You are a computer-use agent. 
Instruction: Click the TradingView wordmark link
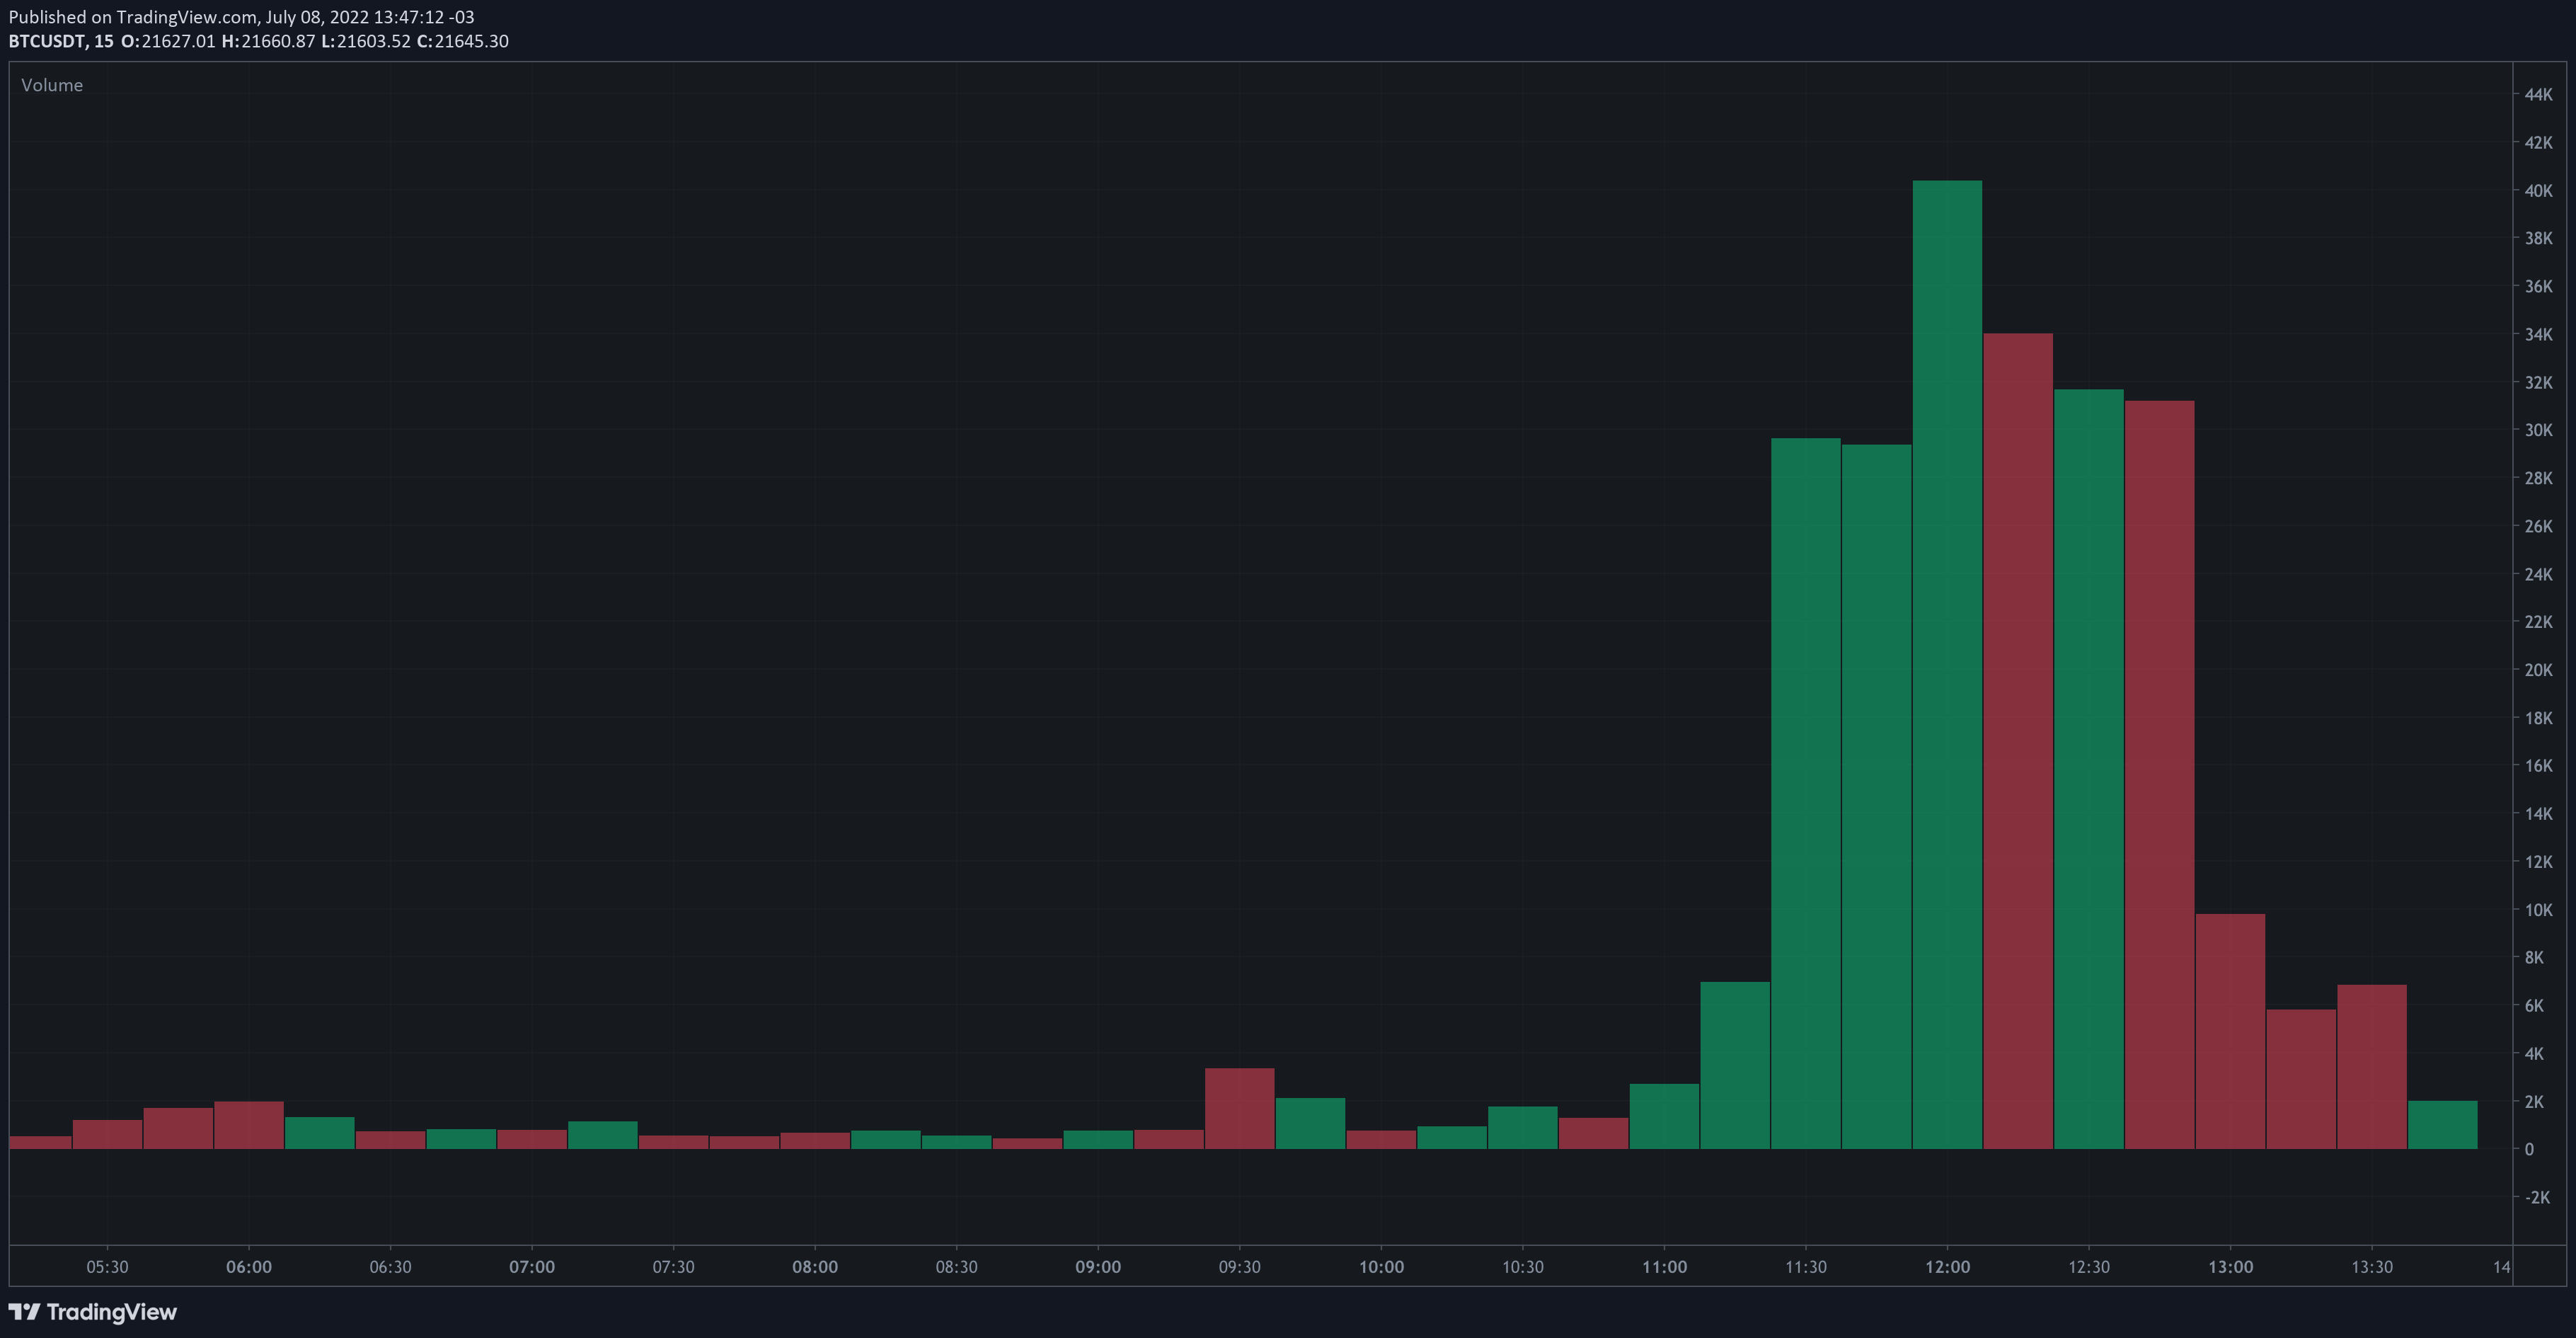coord(111,1312)
